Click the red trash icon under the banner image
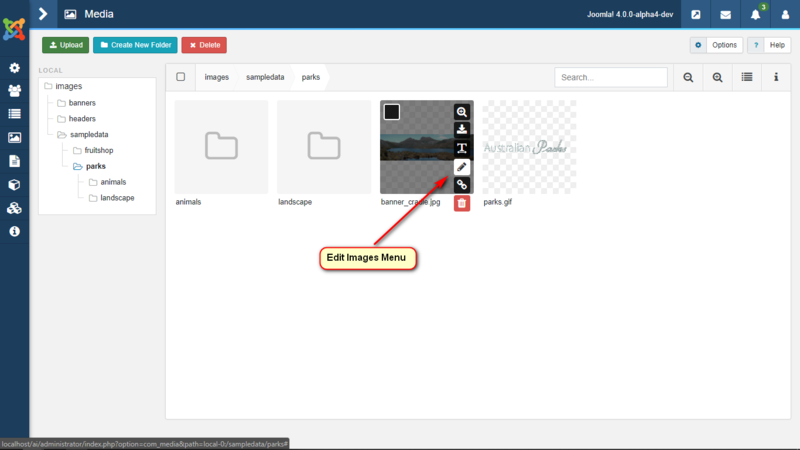Screen dimensions: 800x450 click(461, 203)
